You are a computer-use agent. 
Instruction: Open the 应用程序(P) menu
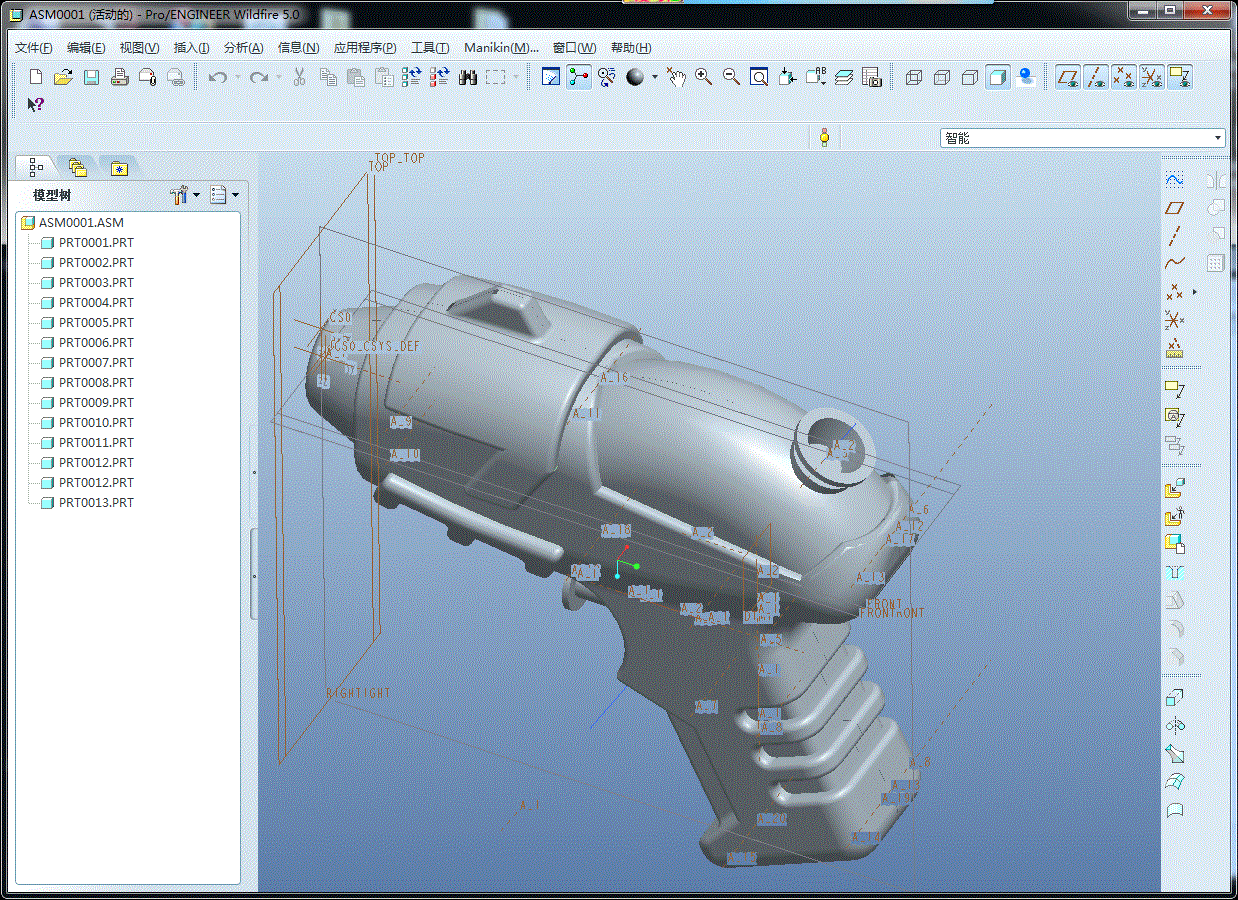pyautogui.click(x=364, y=48)
